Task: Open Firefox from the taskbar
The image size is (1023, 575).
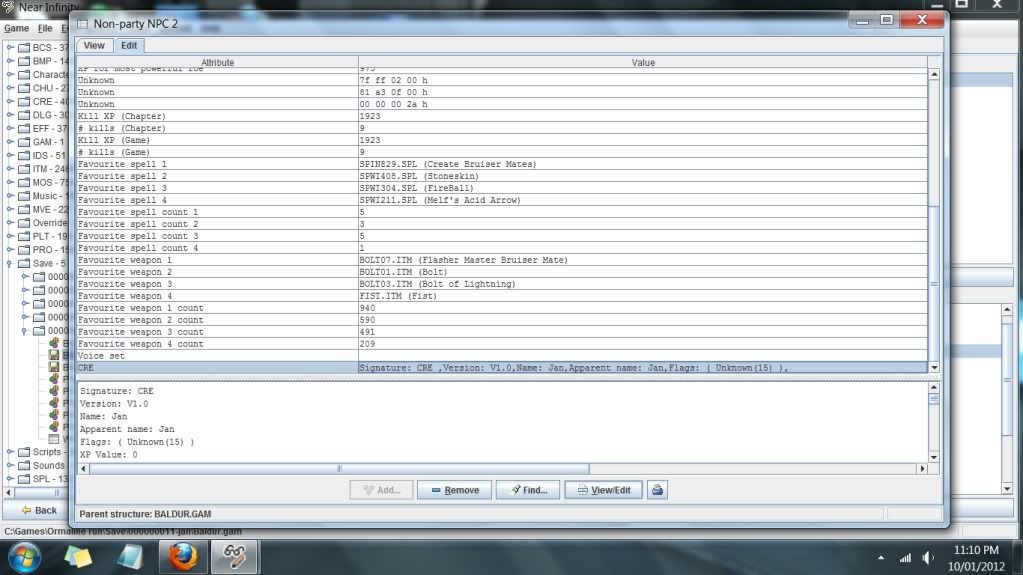Action: 183,557
